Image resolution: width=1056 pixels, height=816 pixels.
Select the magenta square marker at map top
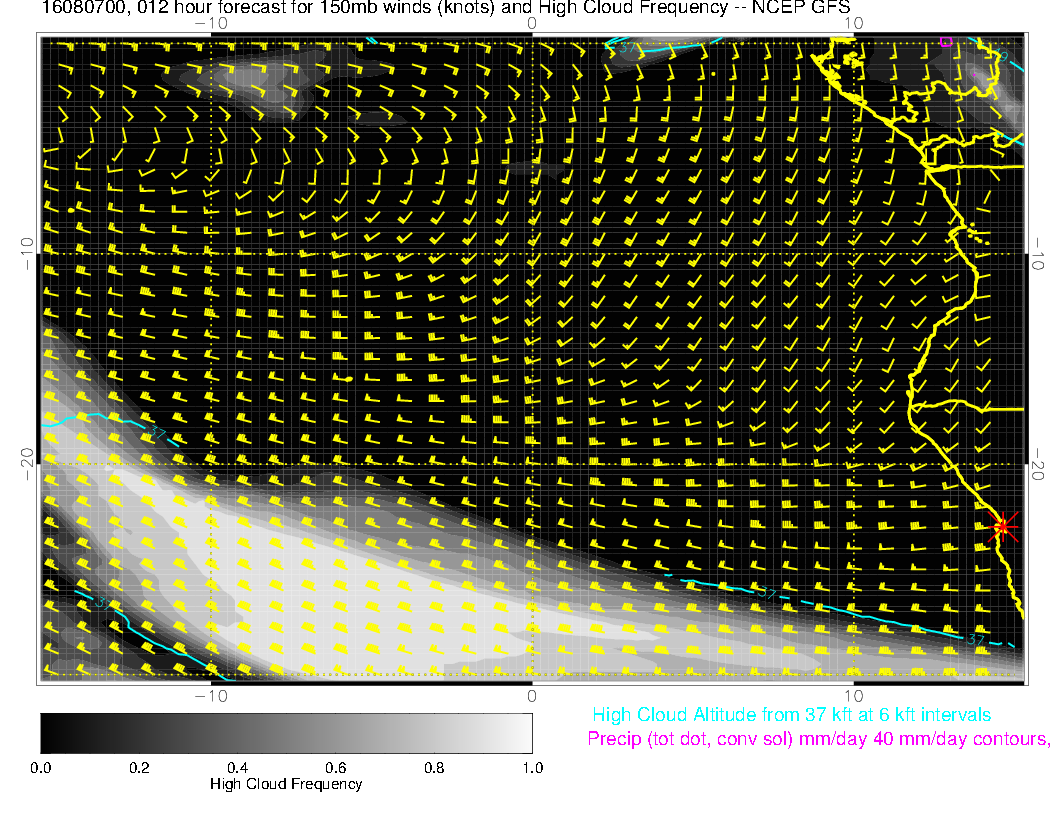(x=946, y=41)
